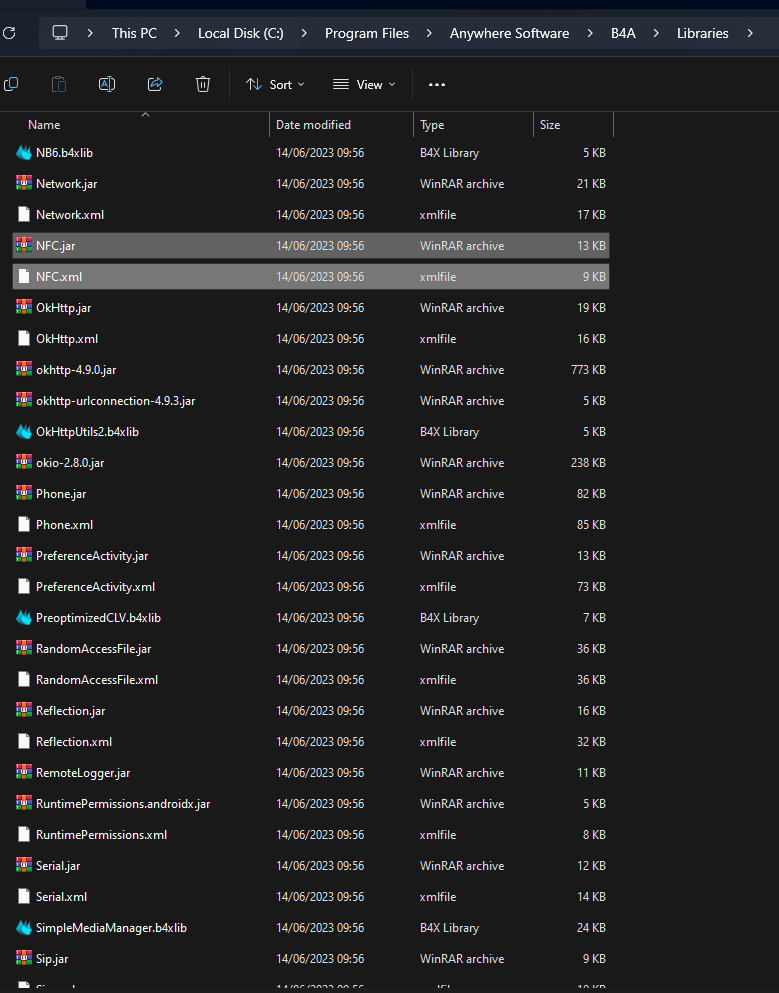Click the Reflection.jar archive icon
779x993 pixels.
(x=24, y=711)
